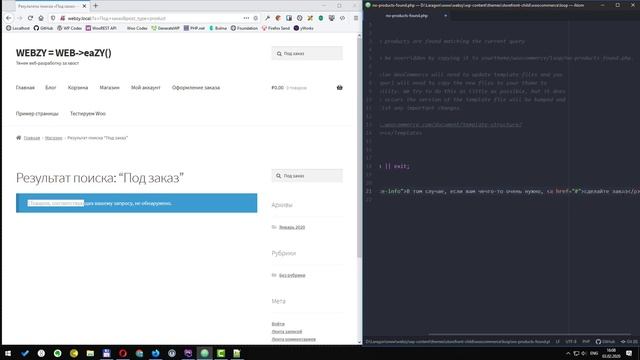Open the floppy disk taskbar app
The height and width of the screenshot is (360, 640).
coord(107,353)
